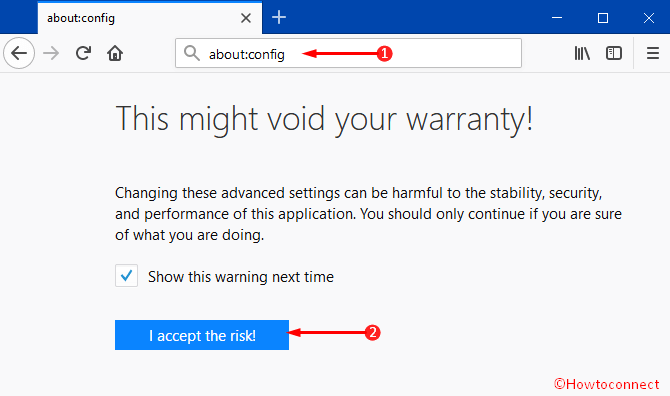
Task: Click the I accept the risk! button
Action: [202, 335]
